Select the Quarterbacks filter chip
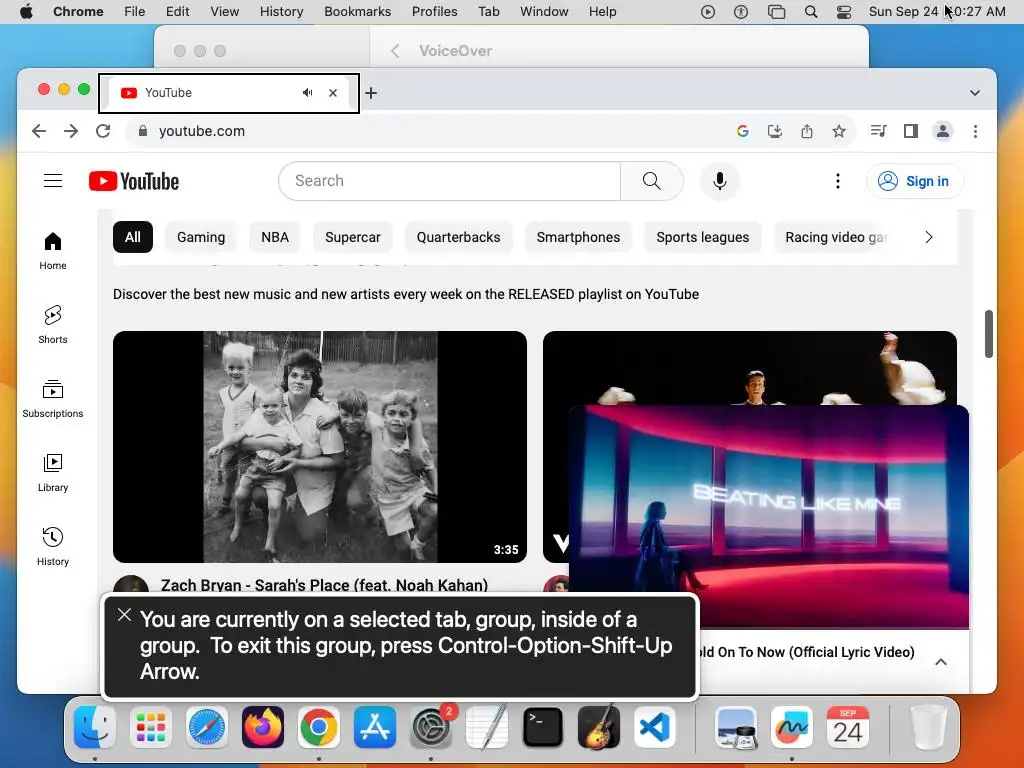1024x768 pixels. click(458, 237)
